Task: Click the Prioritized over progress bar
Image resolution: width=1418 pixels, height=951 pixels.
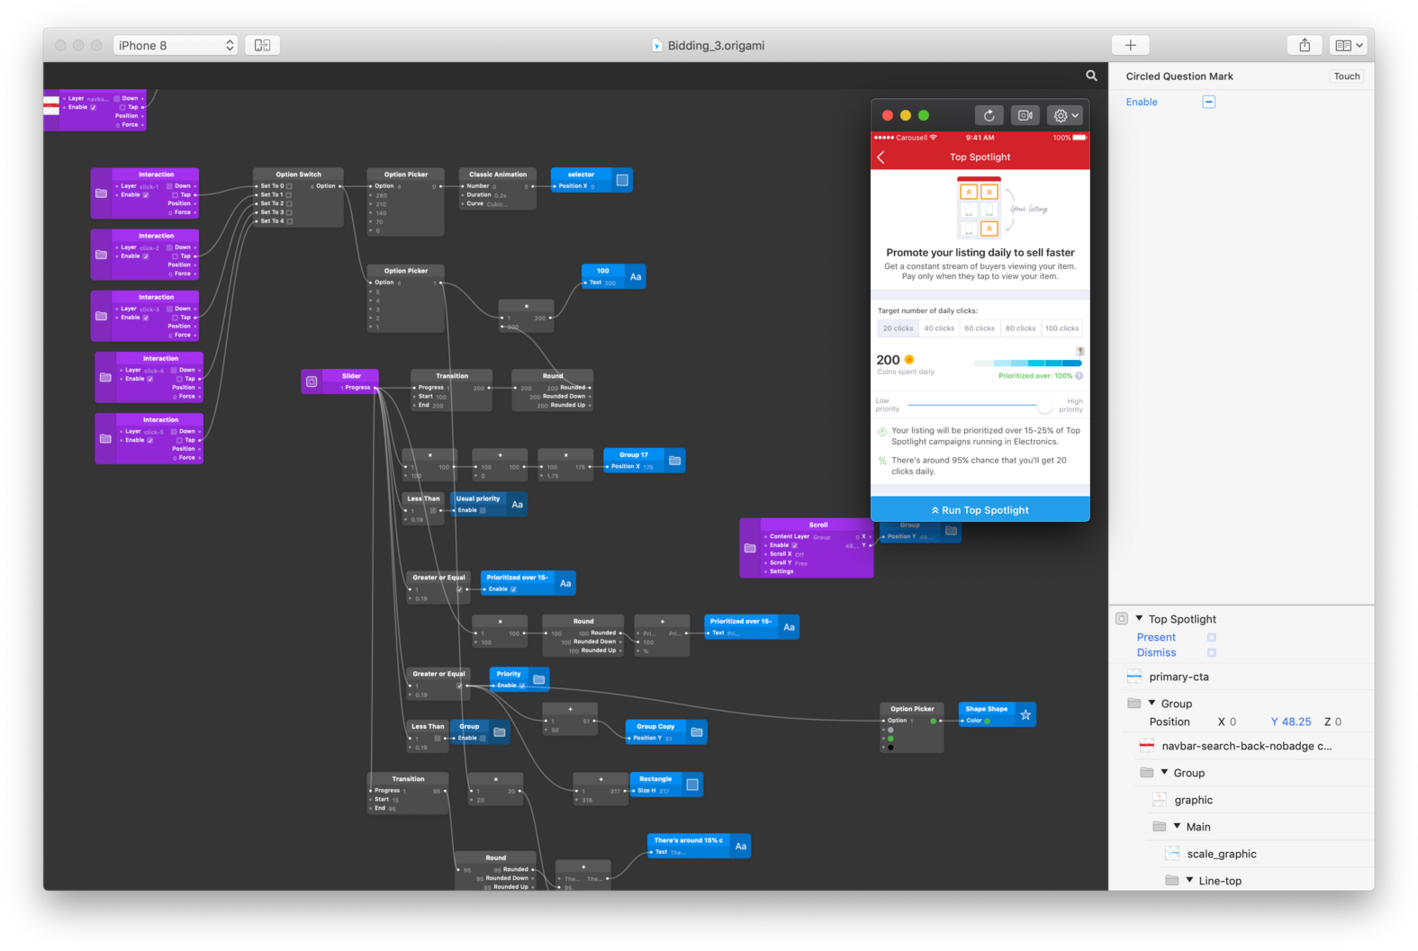Action: click(1027, 363)
